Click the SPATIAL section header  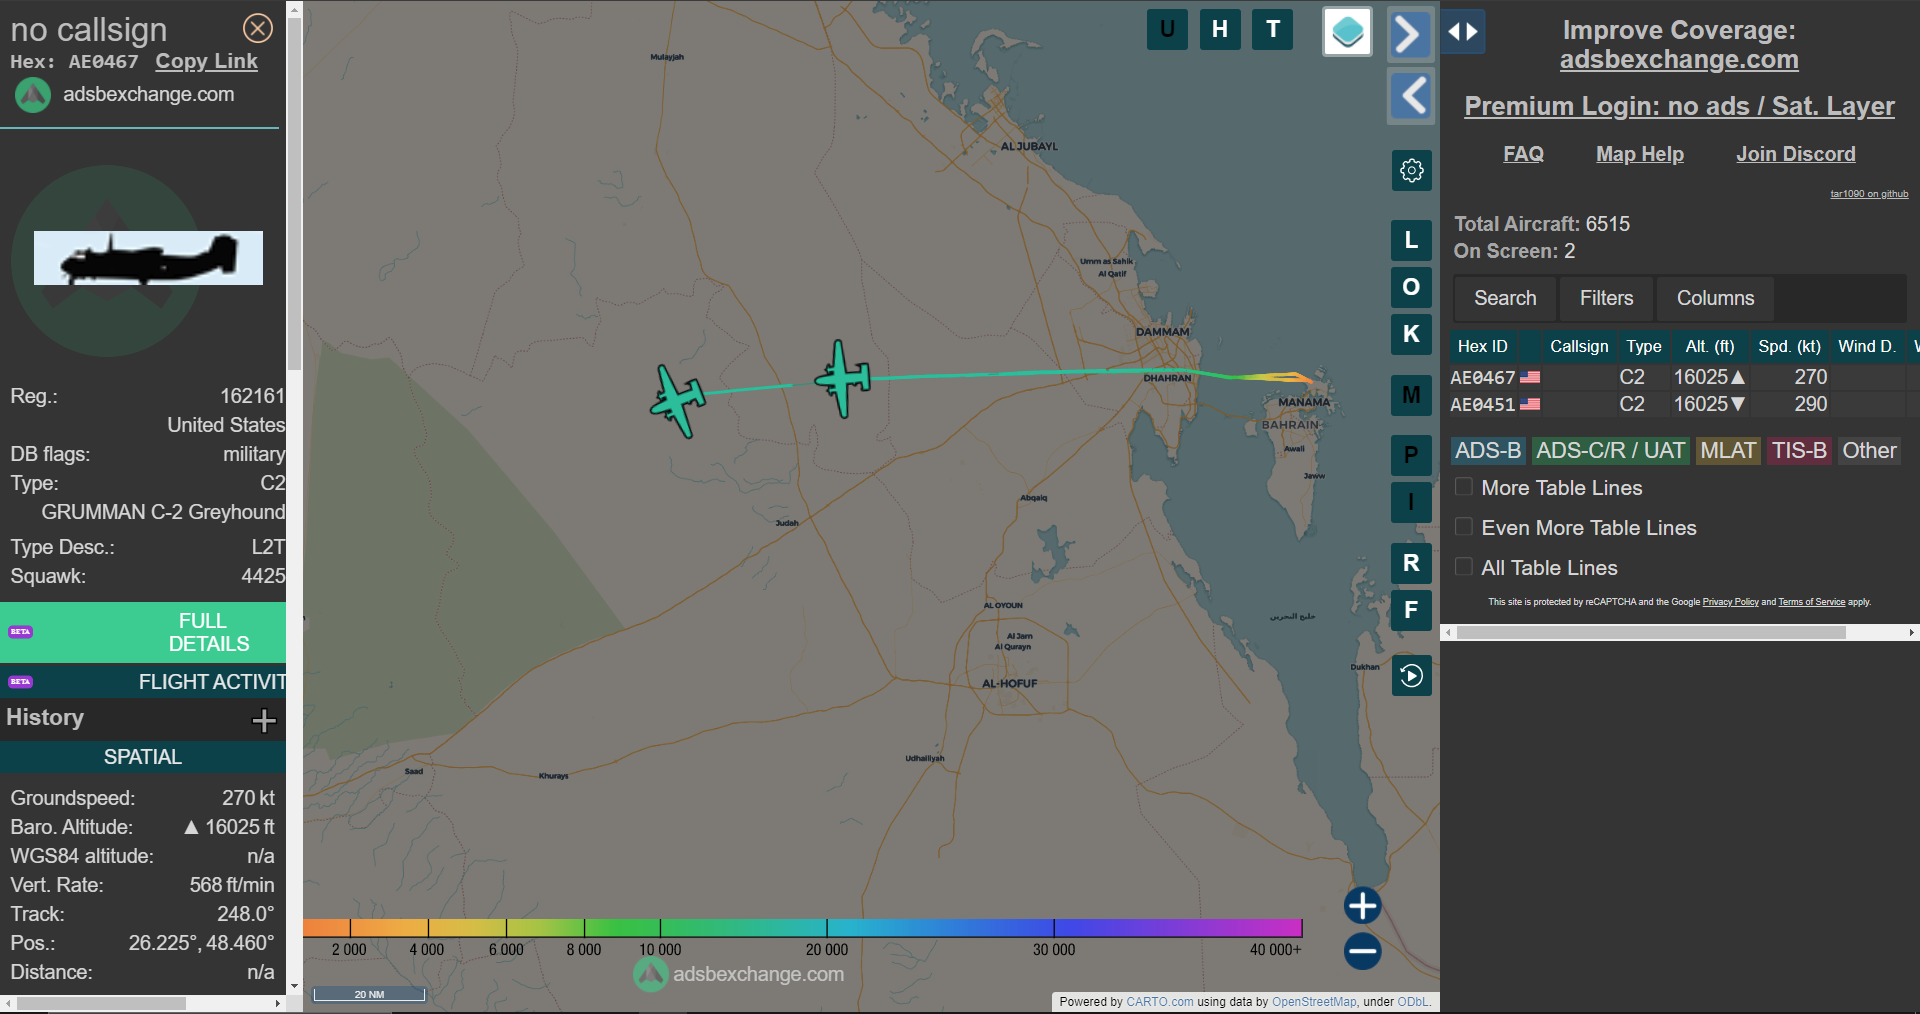pyautogui.click(x=143, y=757)
